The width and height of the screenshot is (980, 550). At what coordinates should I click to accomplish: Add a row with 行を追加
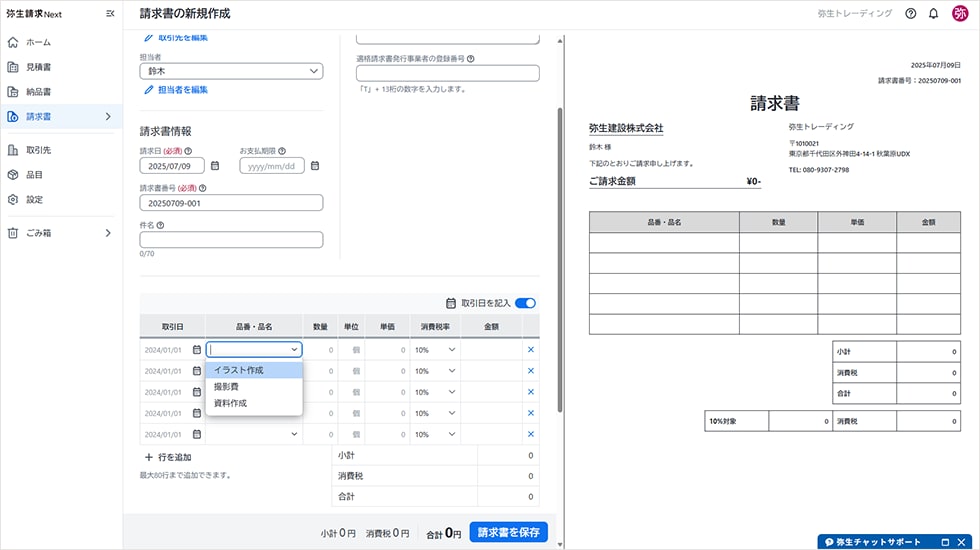click(x=168, y=457)
